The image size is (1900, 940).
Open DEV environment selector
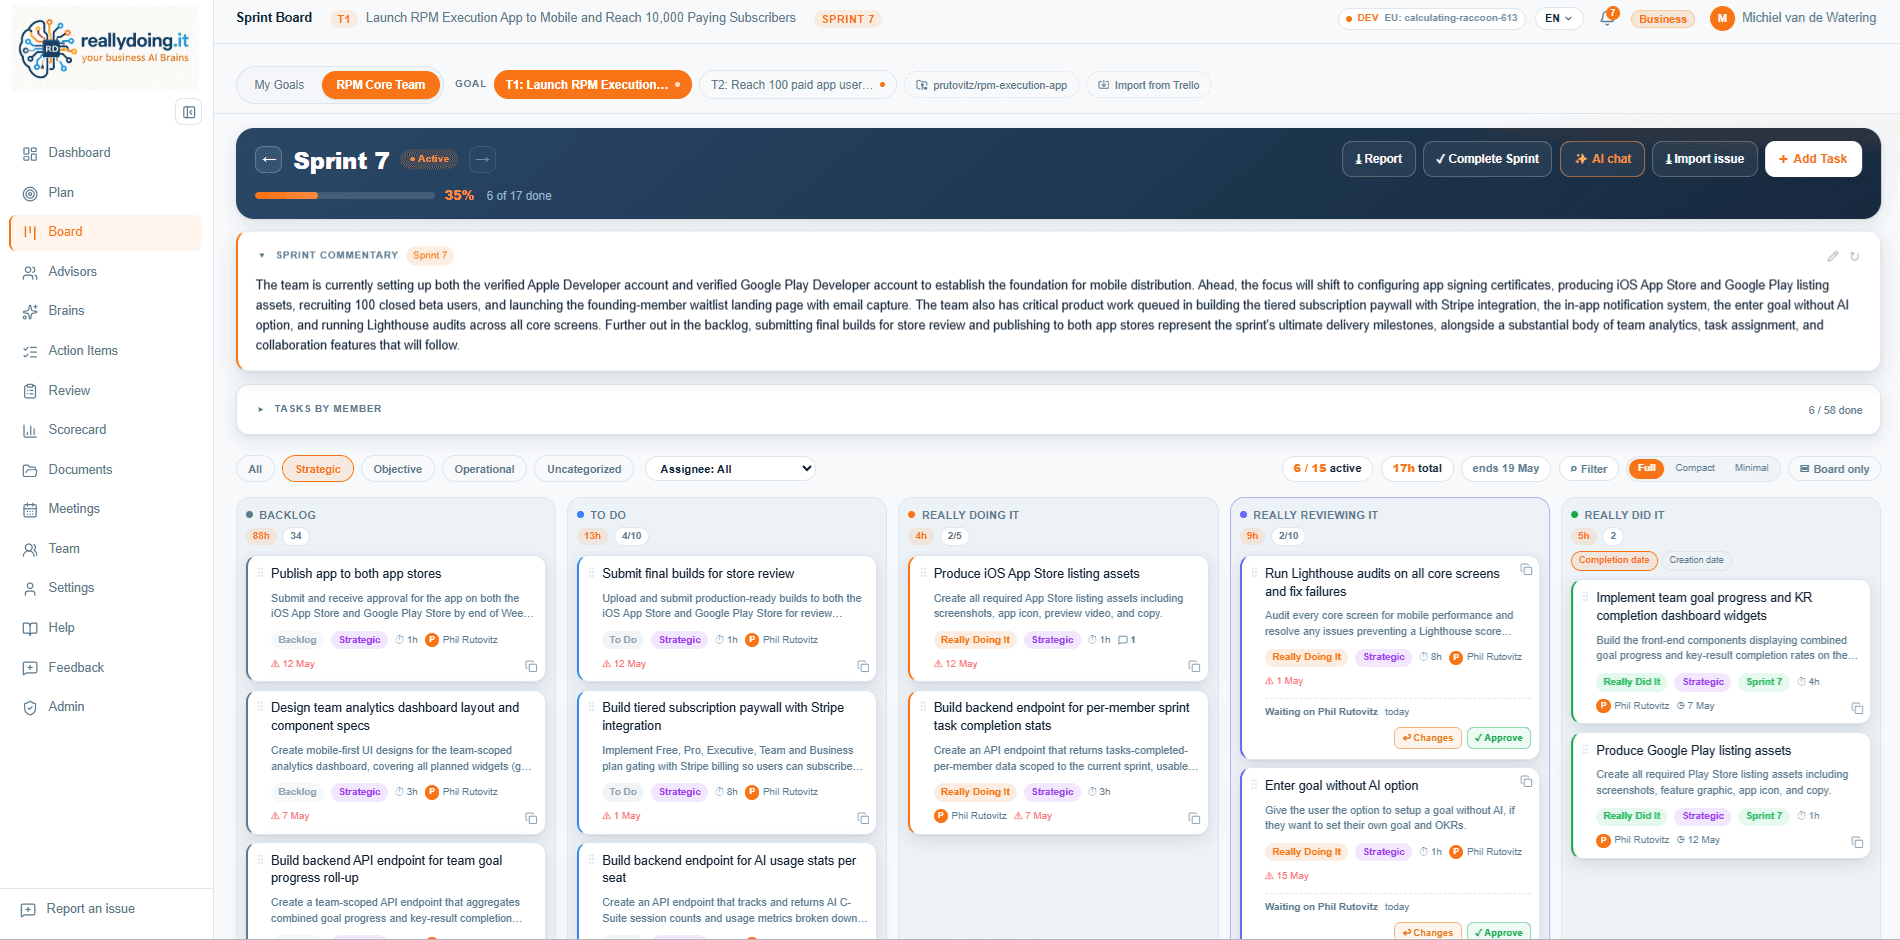point(1431,18)
